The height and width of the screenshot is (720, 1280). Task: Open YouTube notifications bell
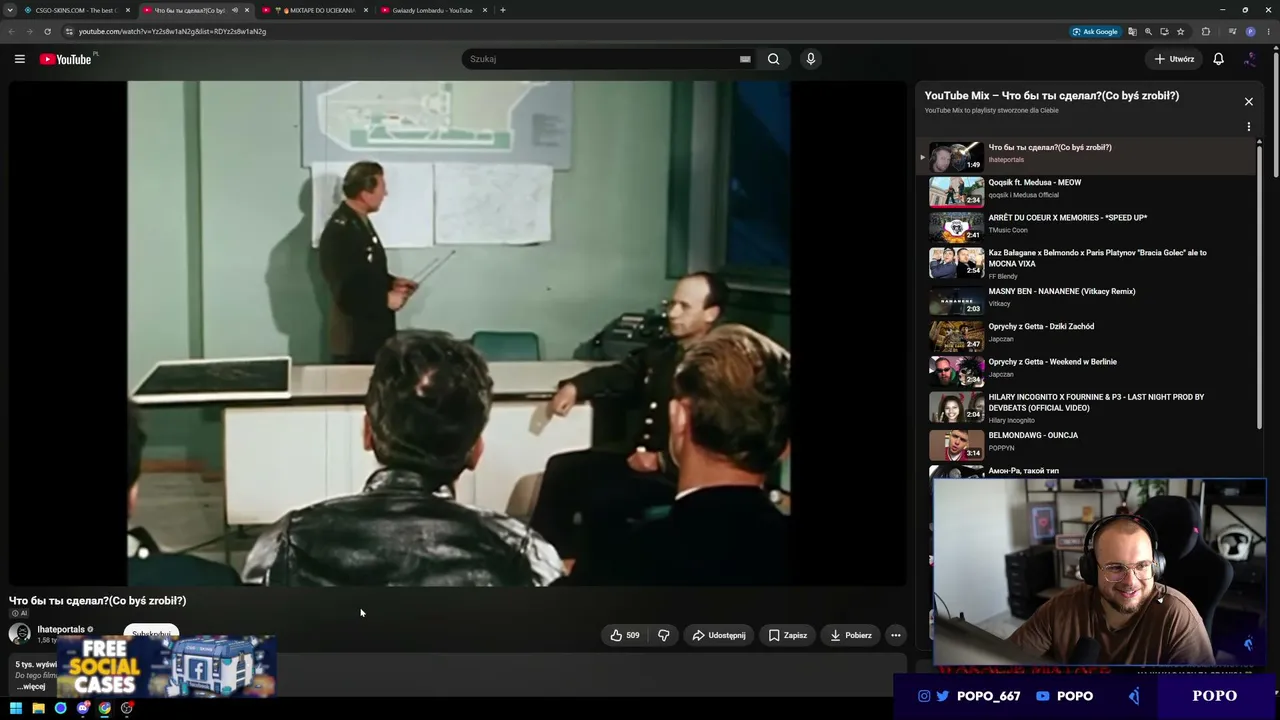point(1218,59)
